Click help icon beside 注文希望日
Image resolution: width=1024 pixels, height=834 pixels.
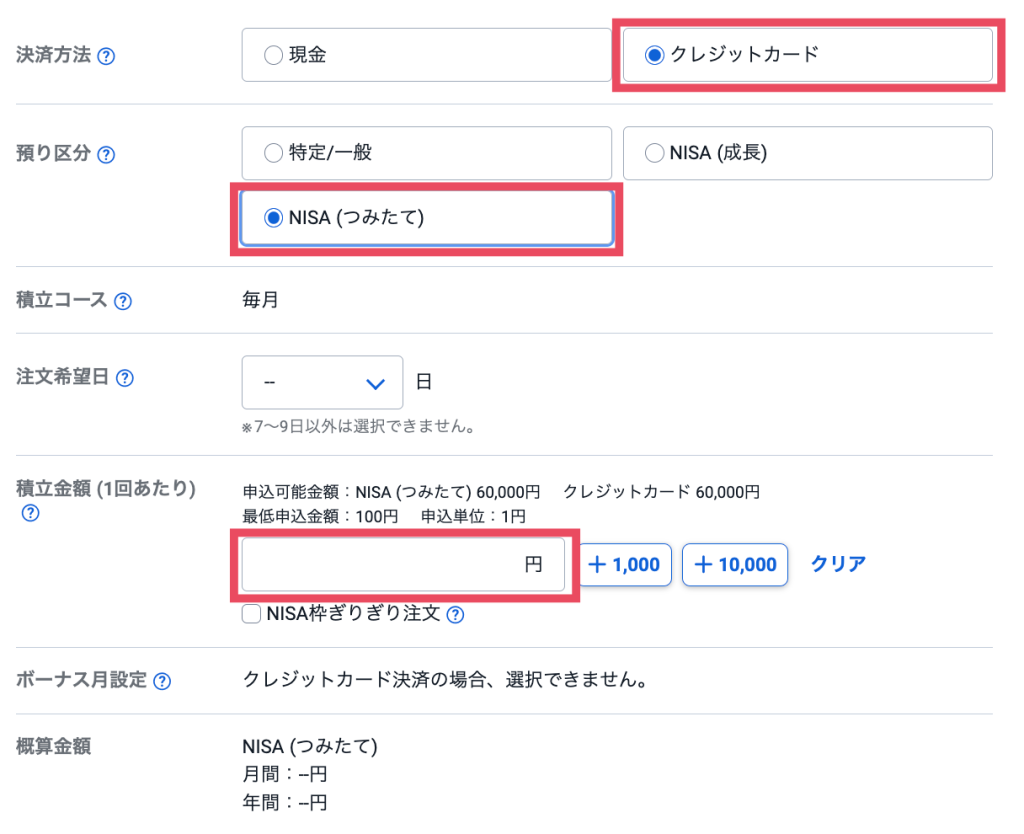(125, 378)
